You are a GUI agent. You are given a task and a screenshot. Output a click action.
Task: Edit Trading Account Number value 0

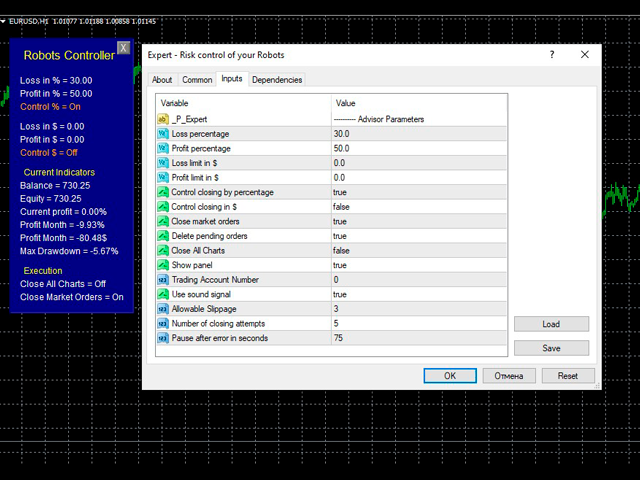tap(419, 280)
